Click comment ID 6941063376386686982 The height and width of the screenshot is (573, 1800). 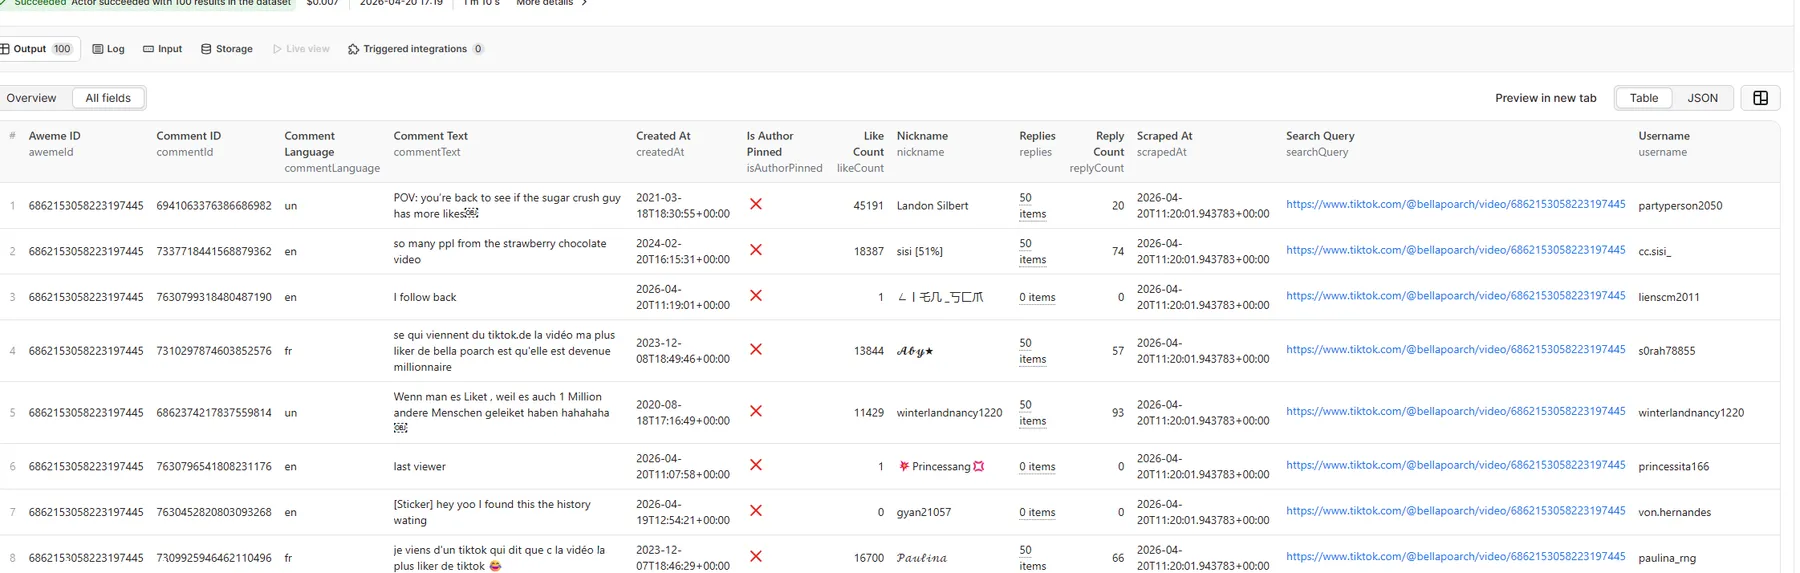[213, 206]
